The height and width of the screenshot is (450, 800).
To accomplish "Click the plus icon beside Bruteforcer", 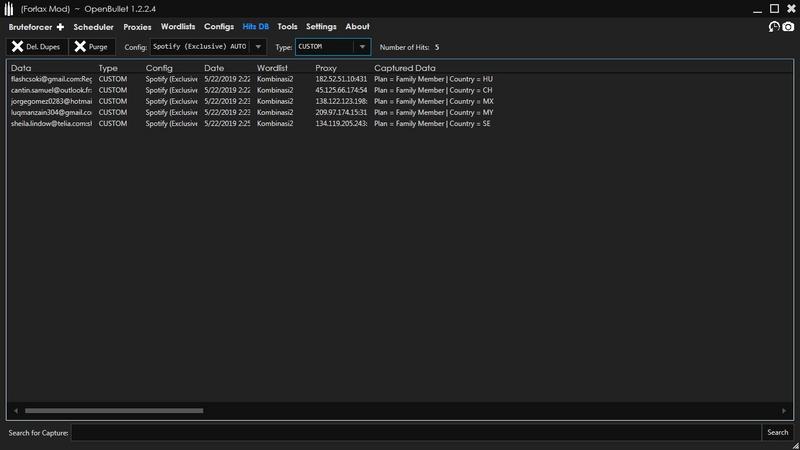I will tap(60, 27).
